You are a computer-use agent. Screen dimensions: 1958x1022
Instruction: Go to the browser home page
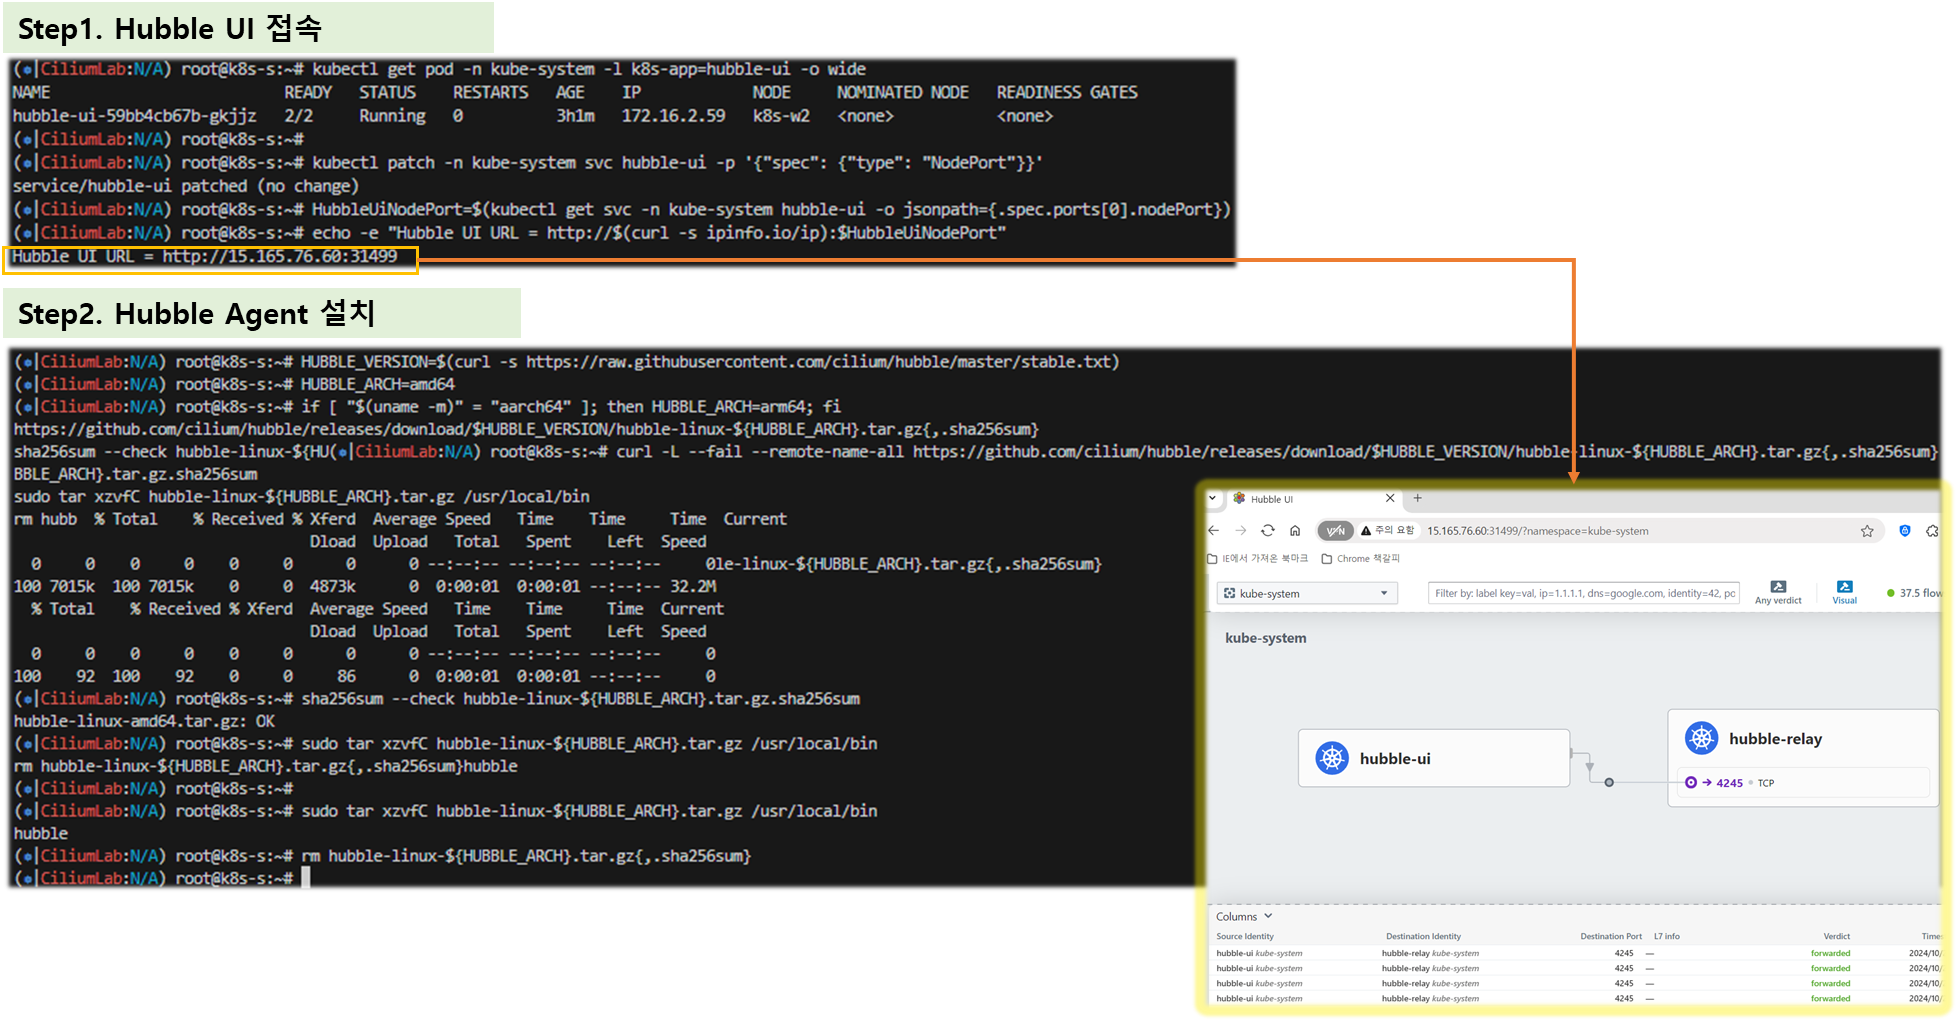coord(1295,531)
